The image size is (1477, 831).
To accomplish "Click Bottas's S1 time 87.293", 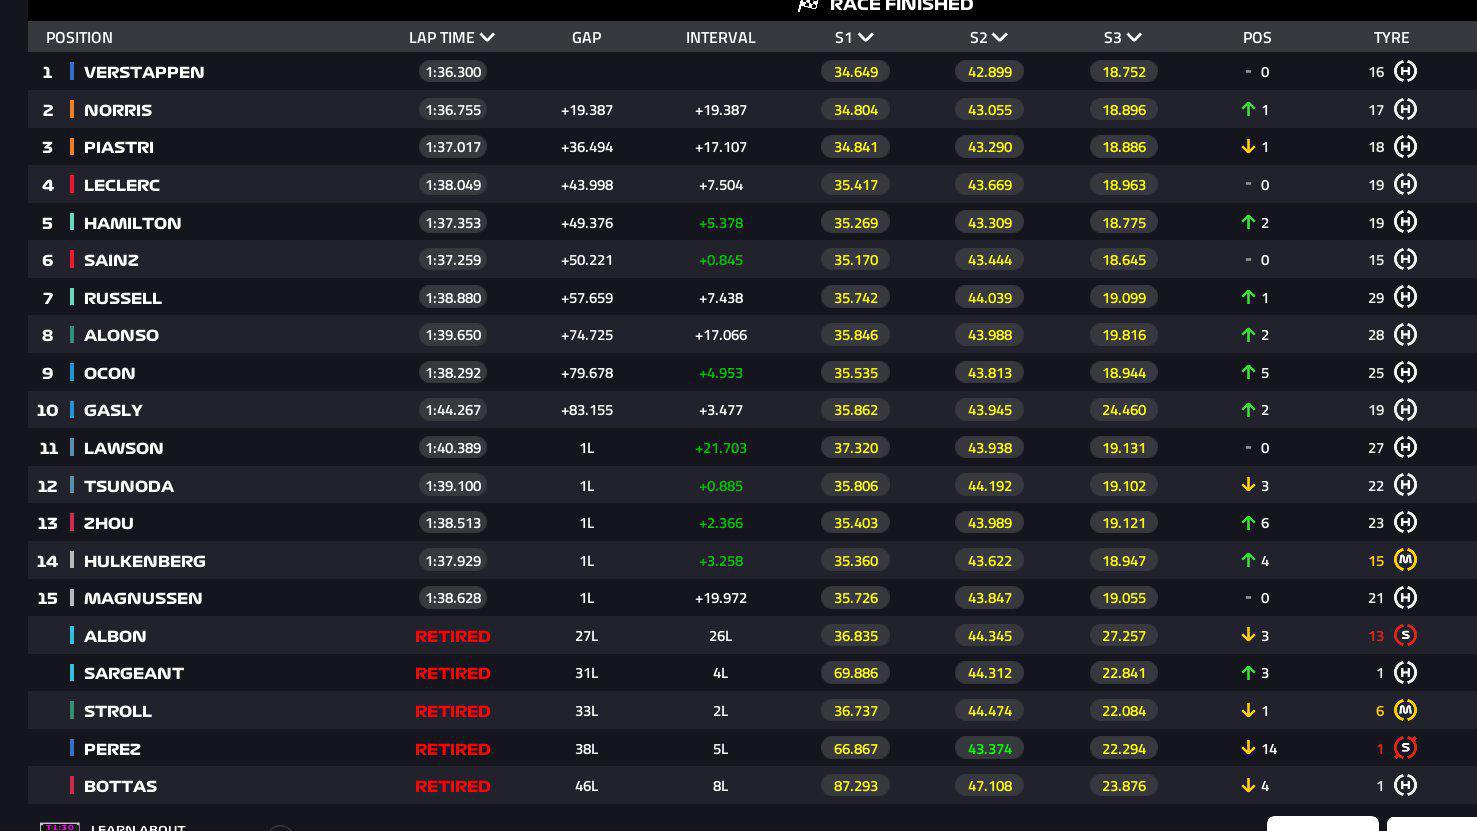I will click(x=856, y=786).
